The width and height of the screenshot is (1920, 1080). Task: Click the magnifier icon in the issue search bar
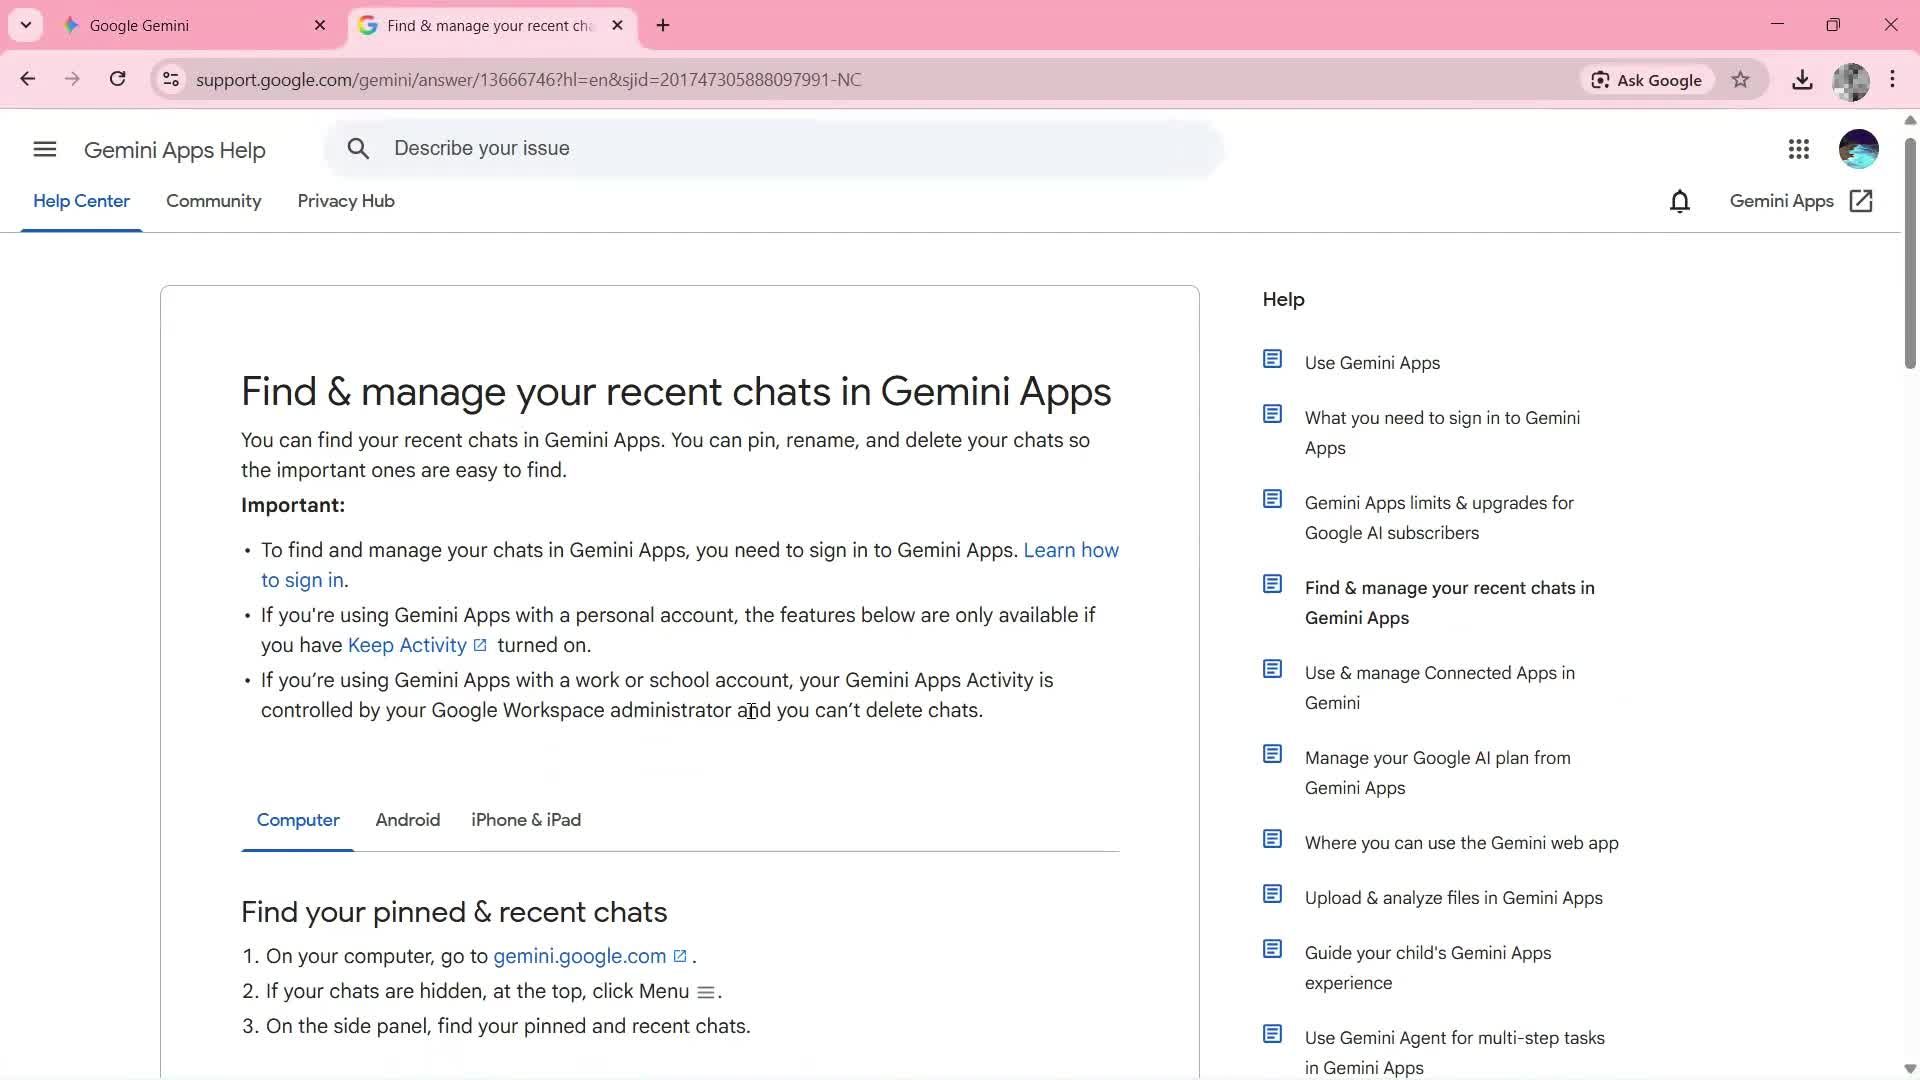click(359, 148)
